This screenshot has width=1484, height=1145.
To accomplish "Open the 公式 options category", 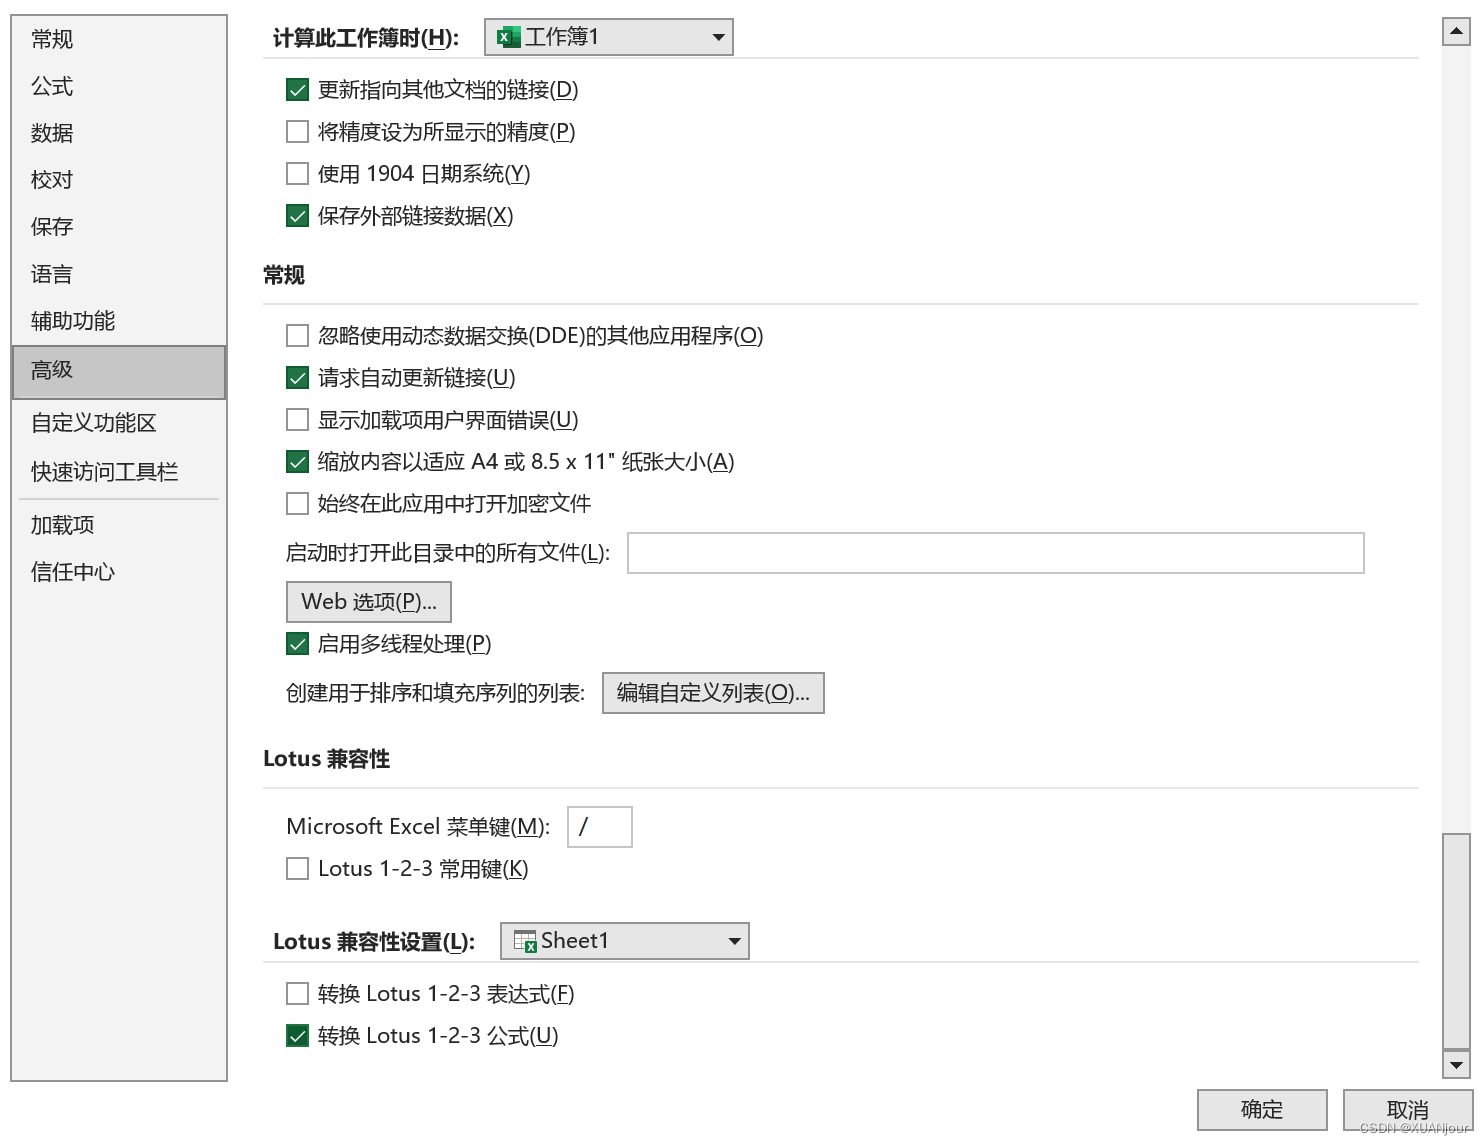I will [119, 86].
